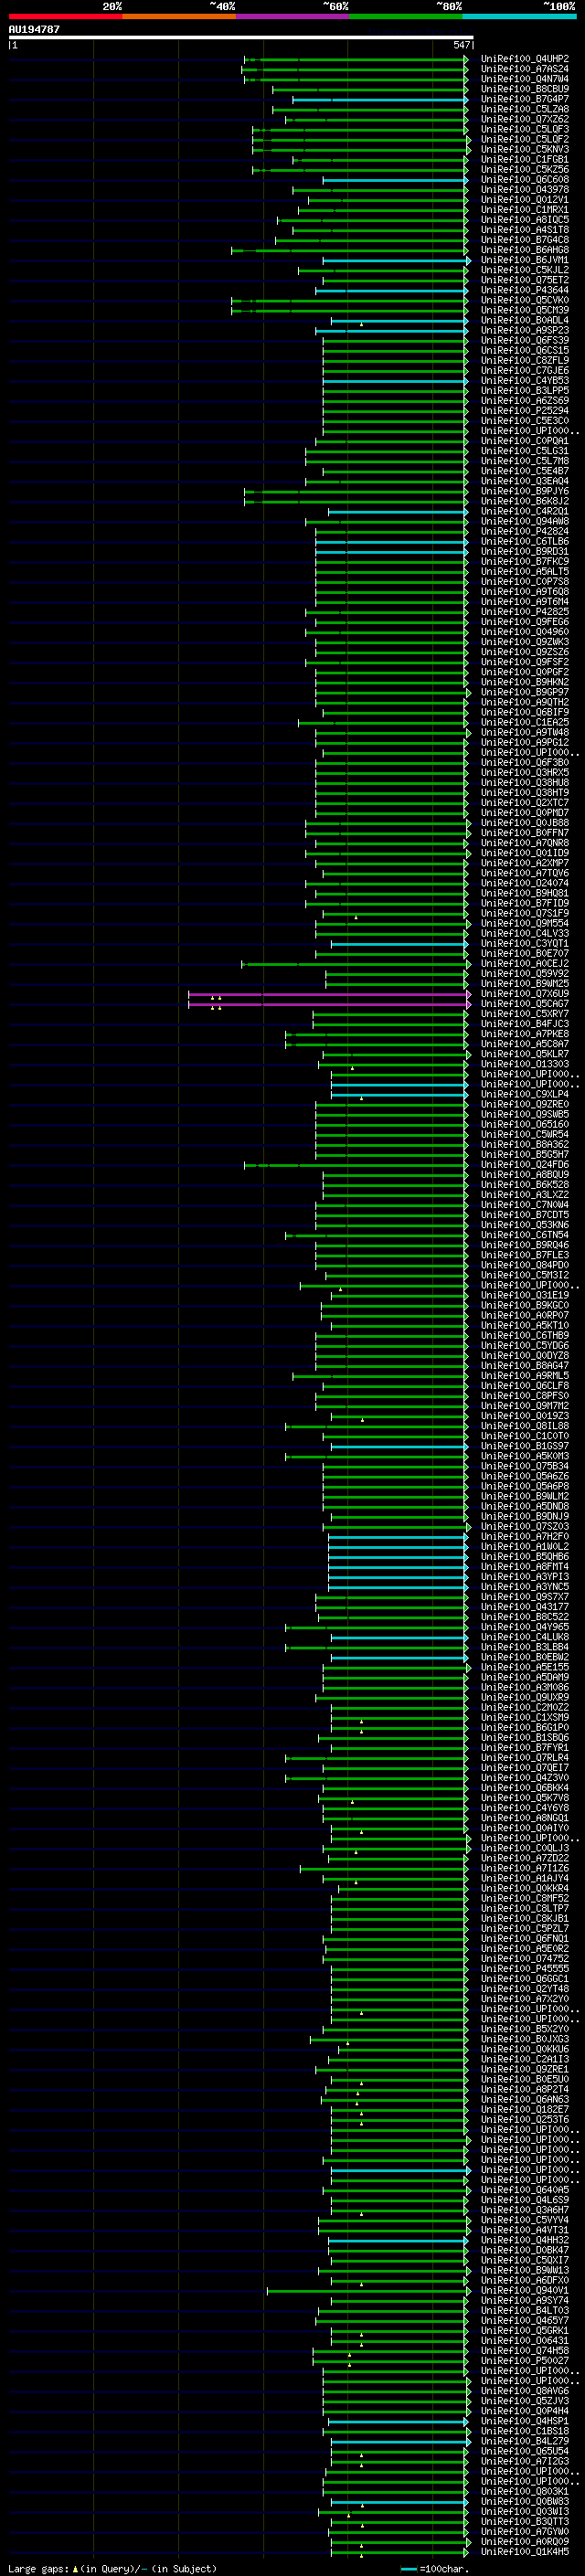This screenshot has width=585, height=2576.
Task: Select the UniRef100_B8CBU9 entry
Action: [524, 89]
